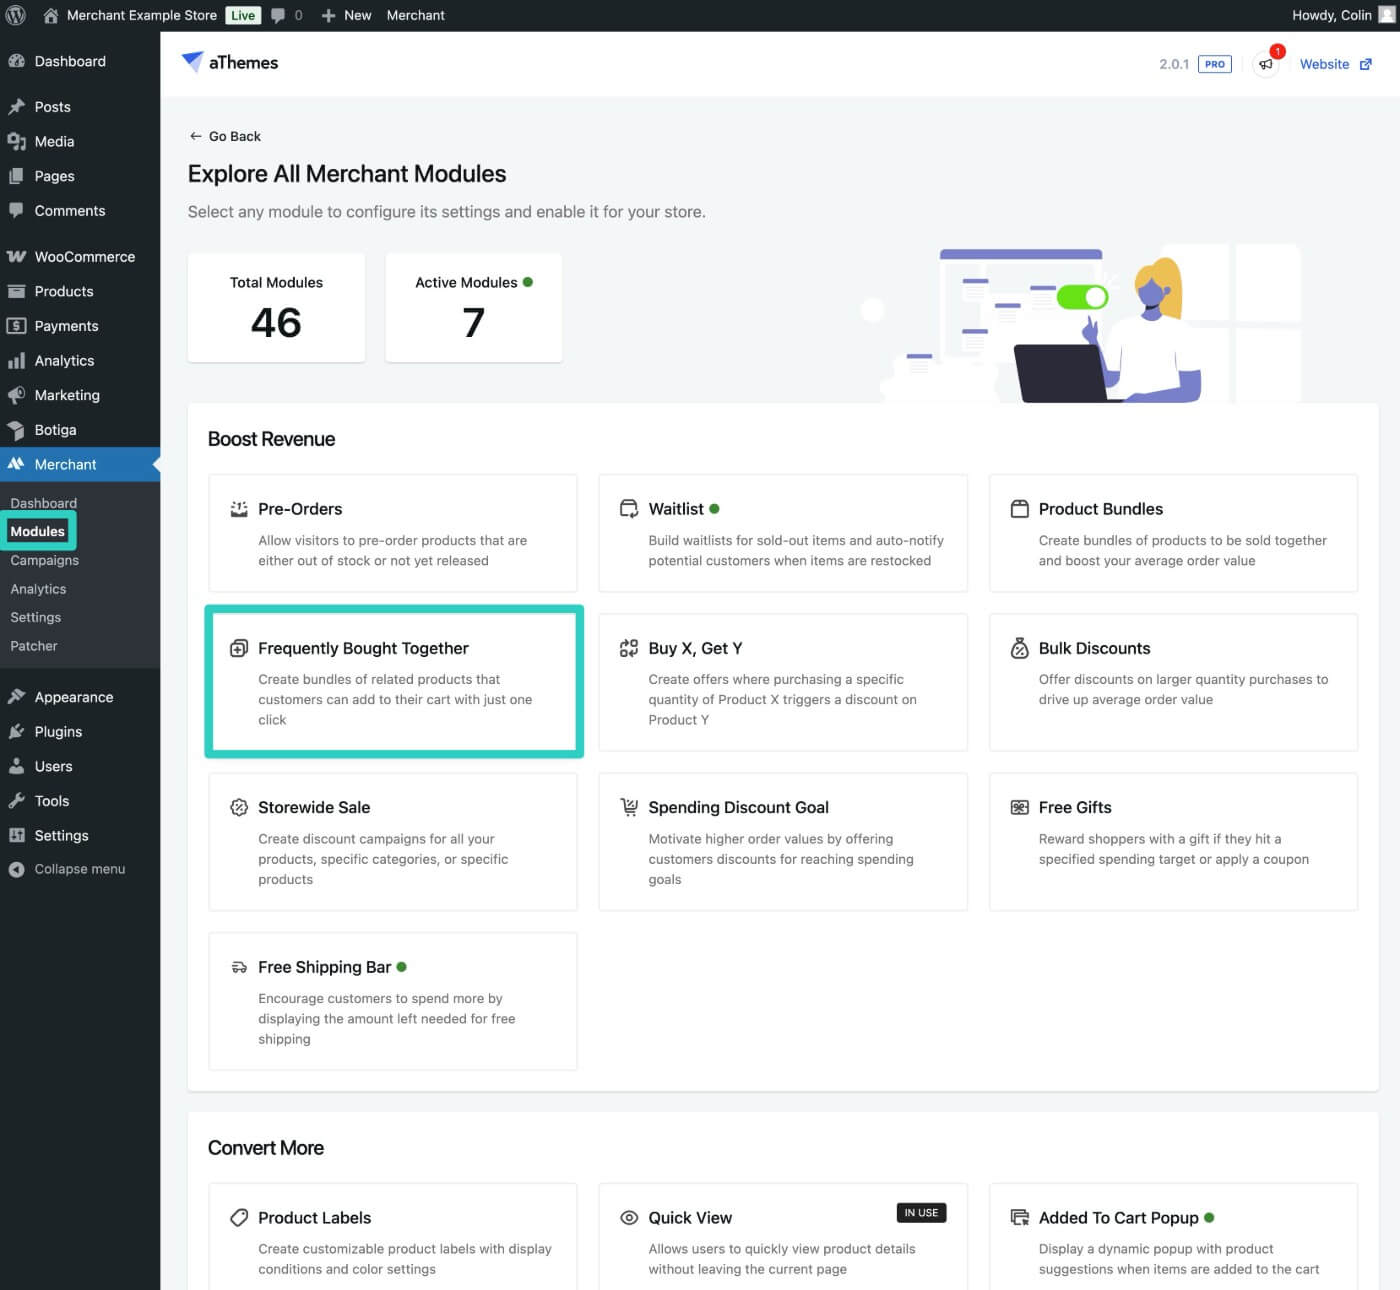
Task: Open Campaigns submenu item
Action: (x=45, y=560)
